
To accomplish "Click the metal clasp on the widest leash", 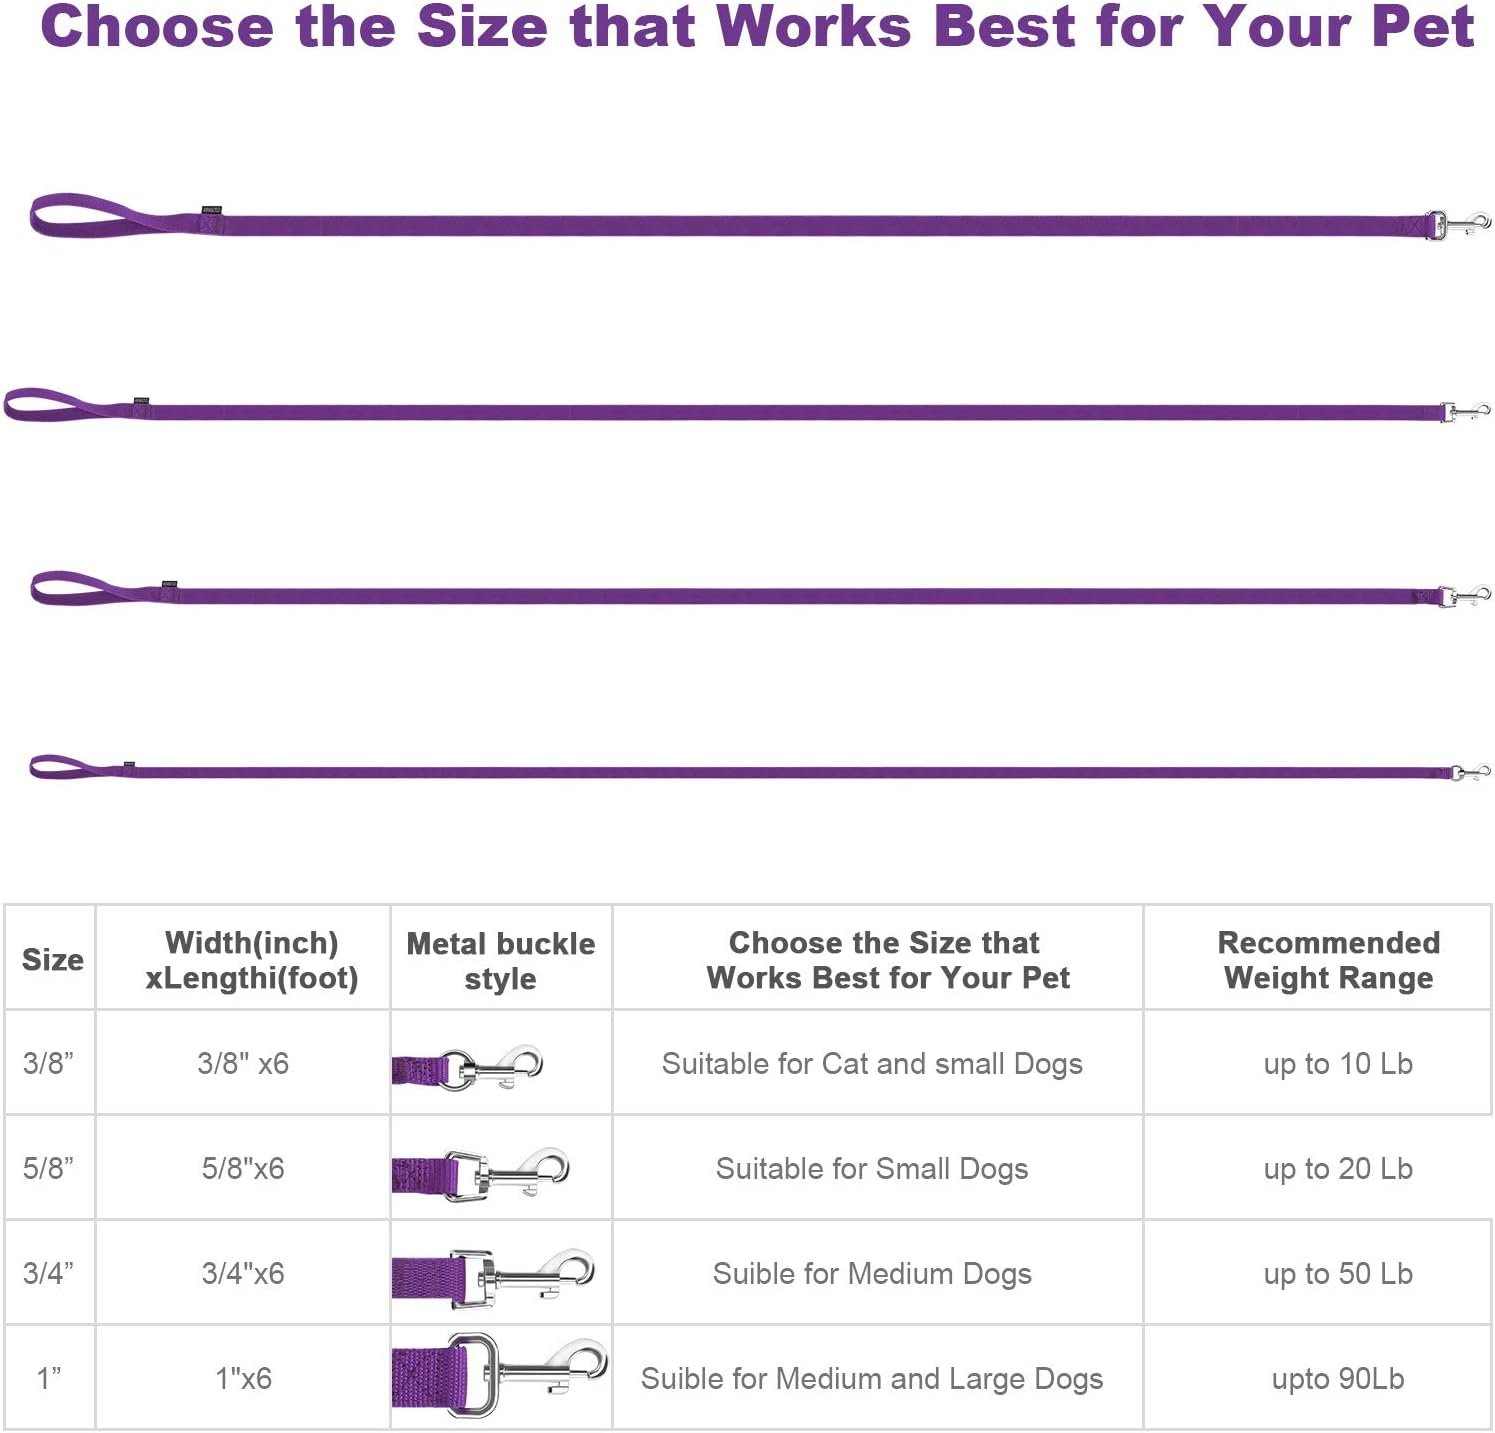I will coord(1459,225).
